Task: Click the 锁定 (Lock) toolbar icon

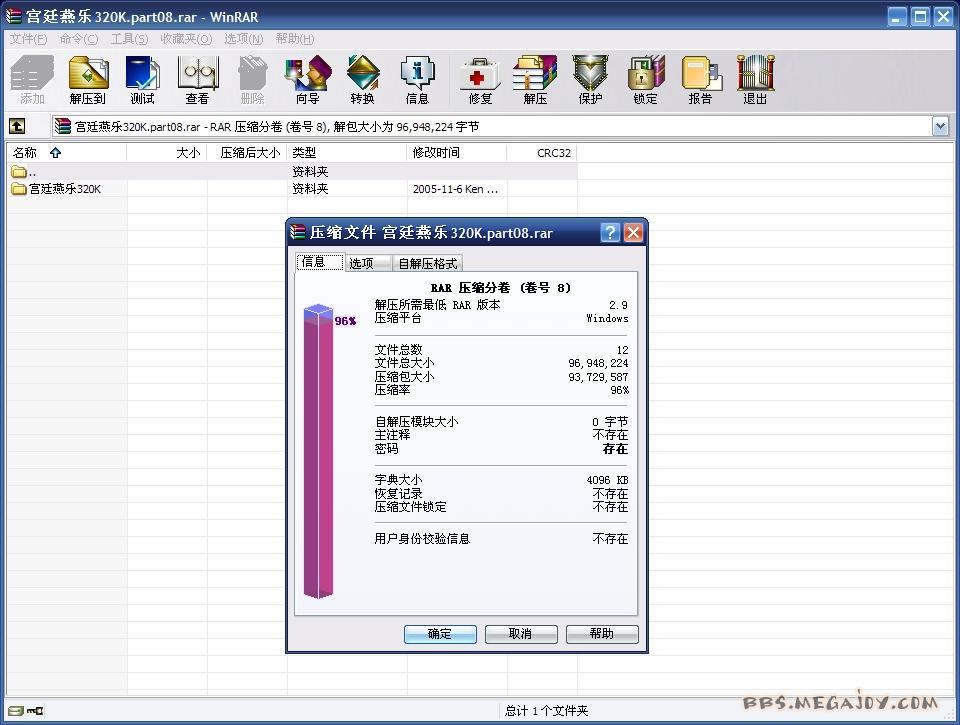Action: (645, 80)
